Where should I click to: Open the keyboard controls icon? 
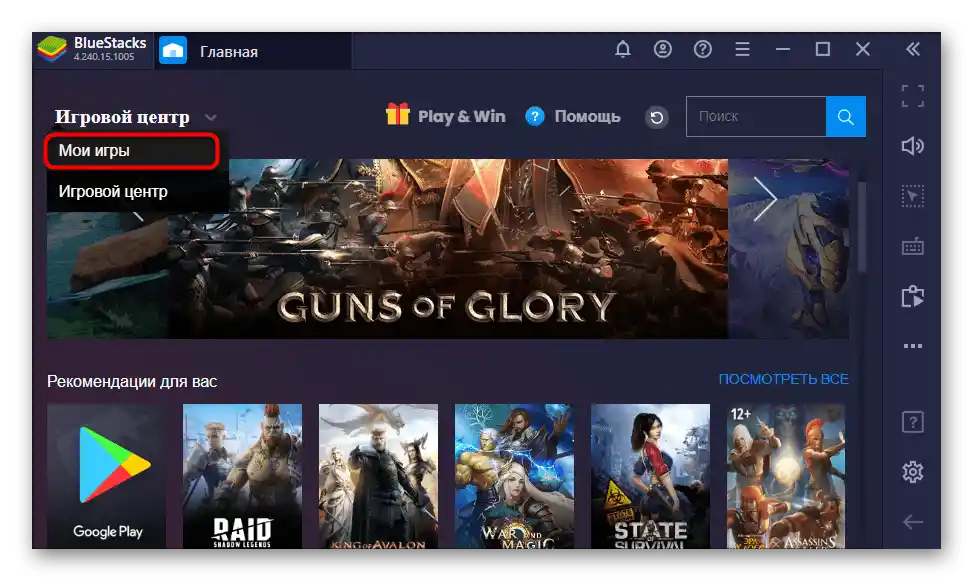[913, 246]
